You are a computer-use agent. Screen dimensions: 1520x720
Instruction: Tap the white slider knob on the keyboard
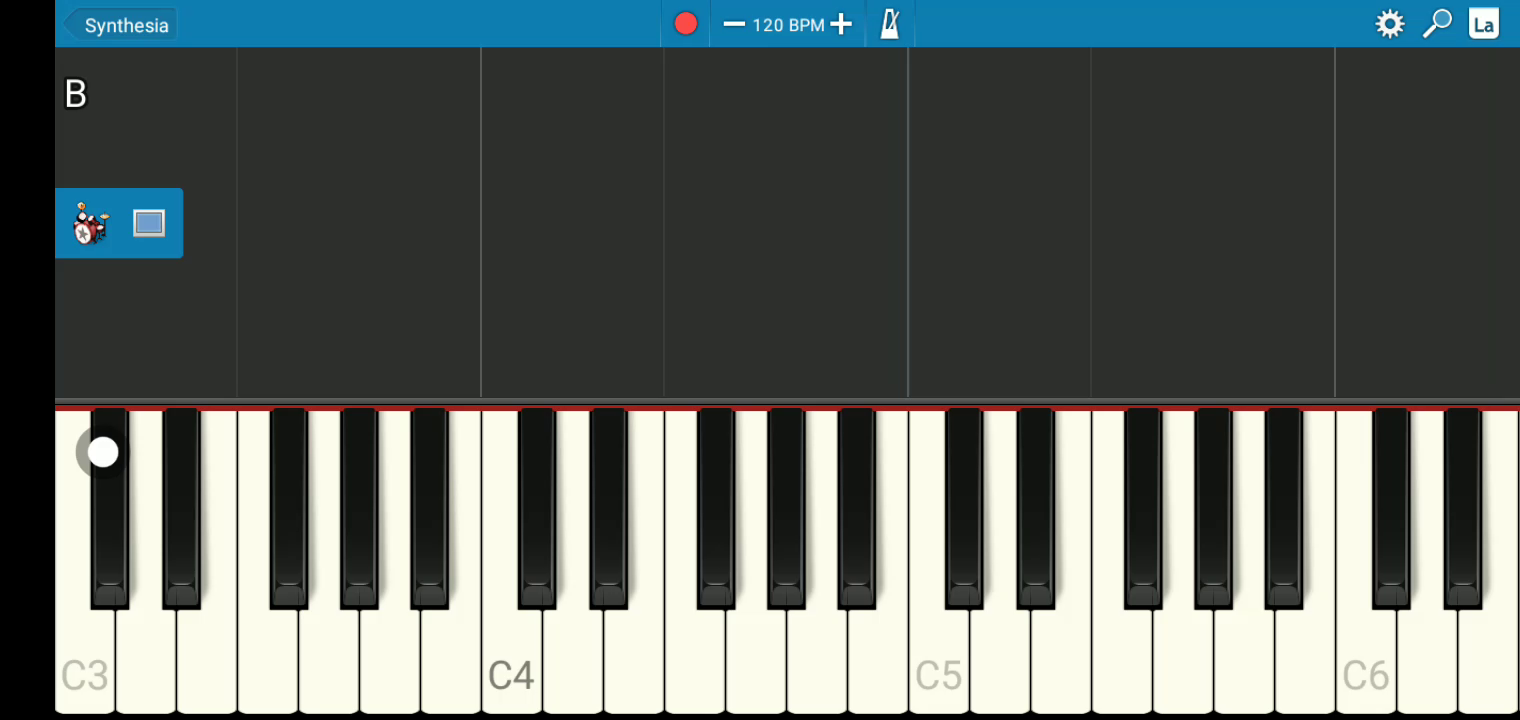(x=103, y=452)
